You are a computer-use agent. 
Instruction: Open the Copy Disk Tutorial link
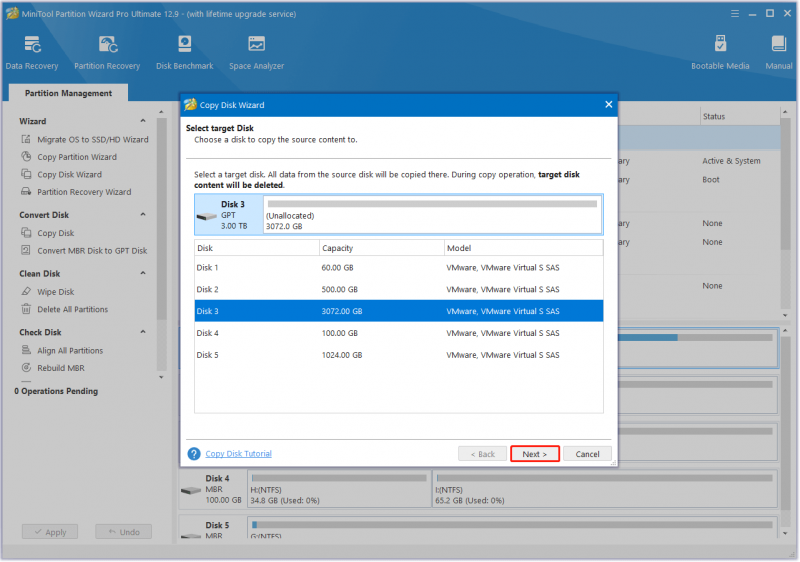point(238,453)
